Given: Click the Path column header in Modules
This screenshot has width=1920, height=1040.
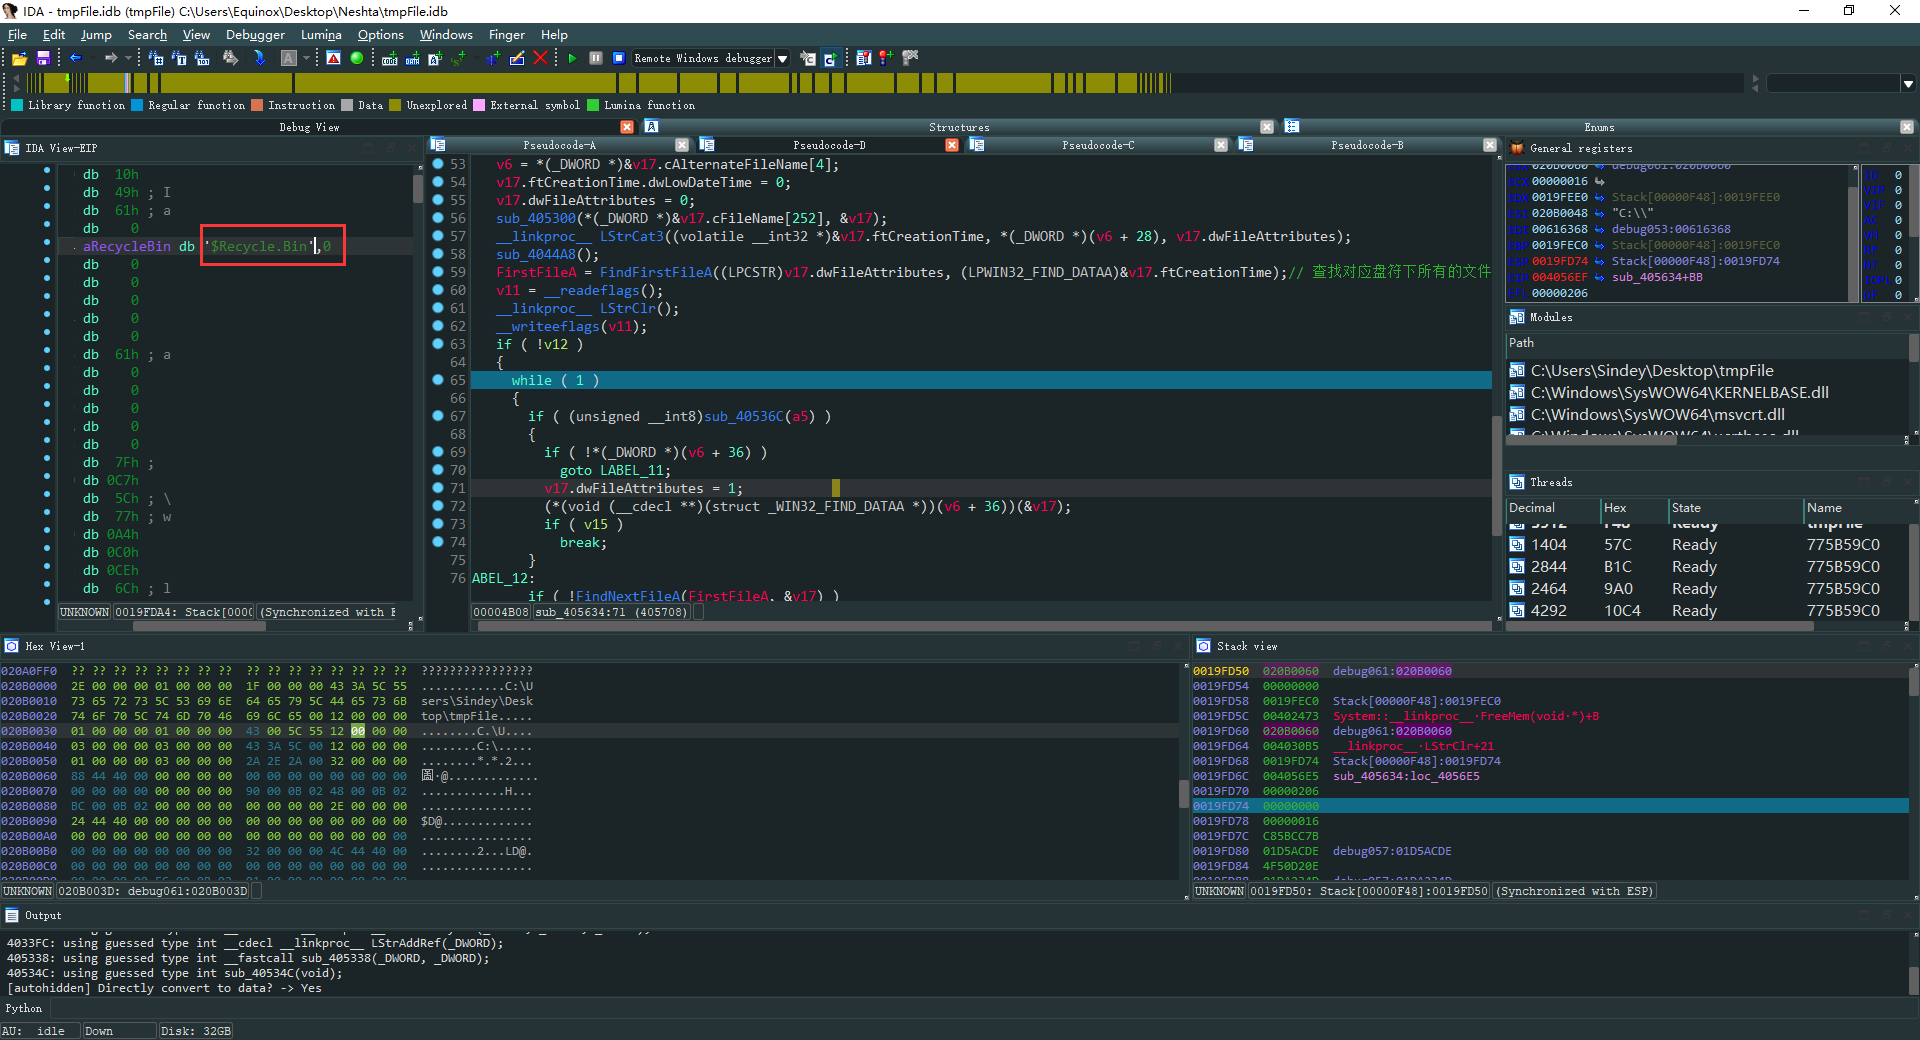Looking at the screenshot, I should point(1706,343).
